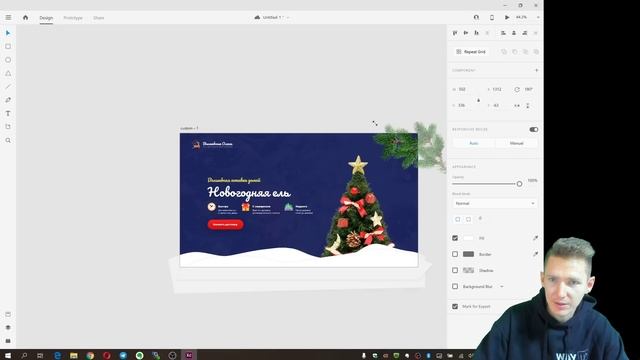This screenshot has width=640, height=360.
Task: Toggle Responsive Resize switch
Action: point(533,129)
